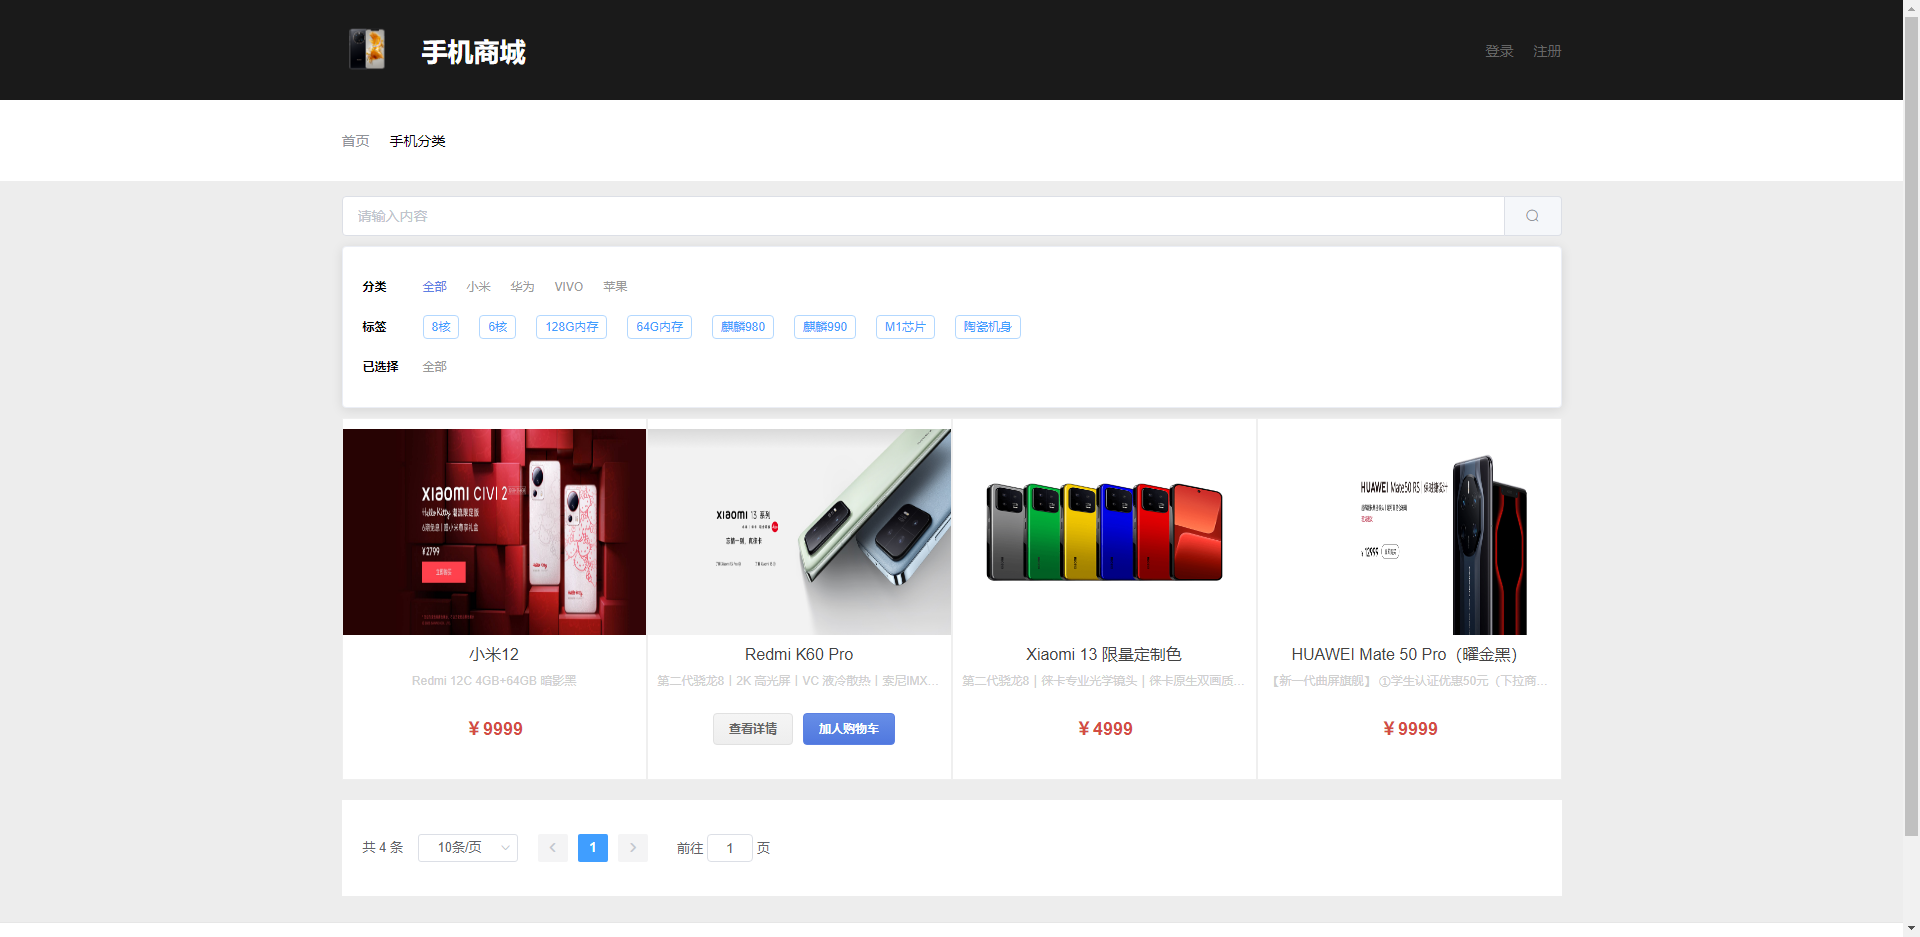Switch to 手机分类 navigation tab

point(417,141)
